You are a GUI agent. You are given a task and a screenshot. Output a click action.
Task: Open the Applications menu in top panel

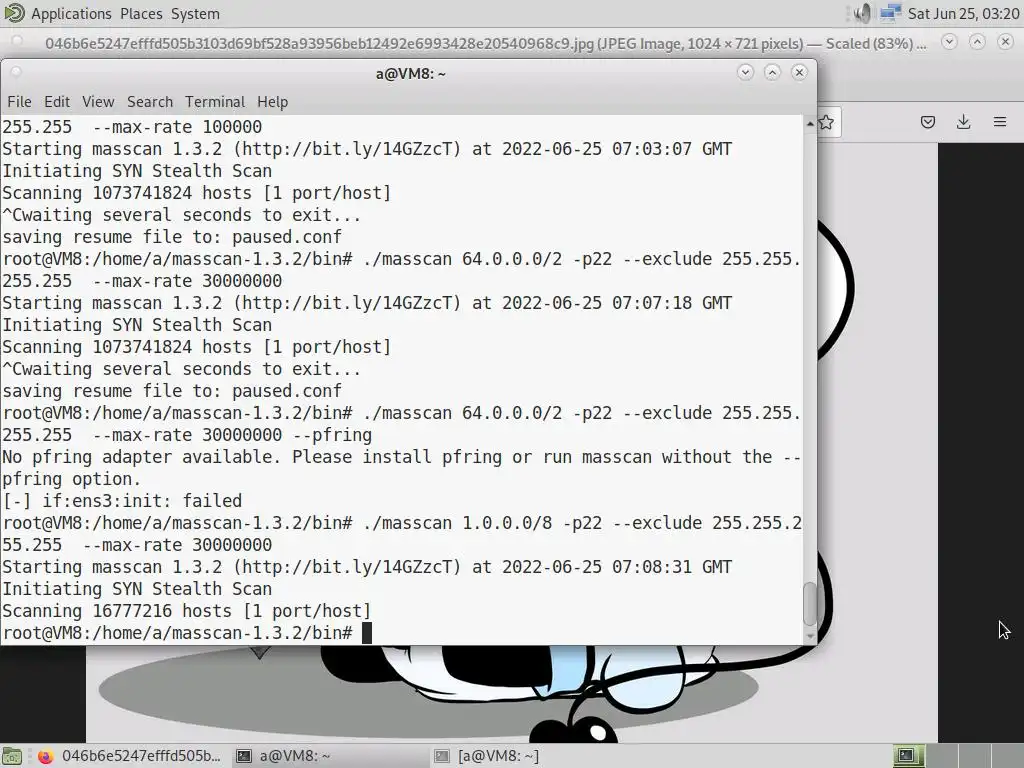coord(71,14)
